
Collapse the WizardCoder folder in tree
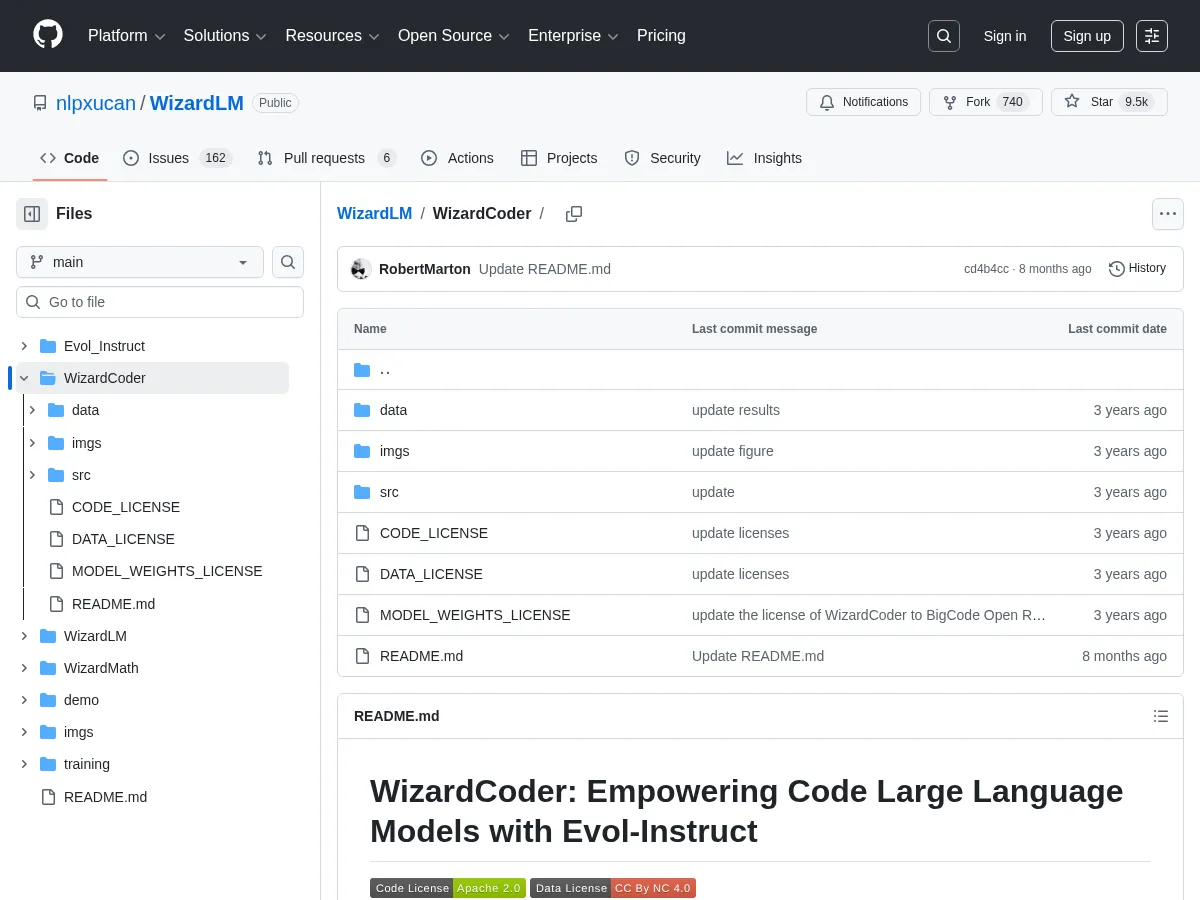[x=24, y=378]
